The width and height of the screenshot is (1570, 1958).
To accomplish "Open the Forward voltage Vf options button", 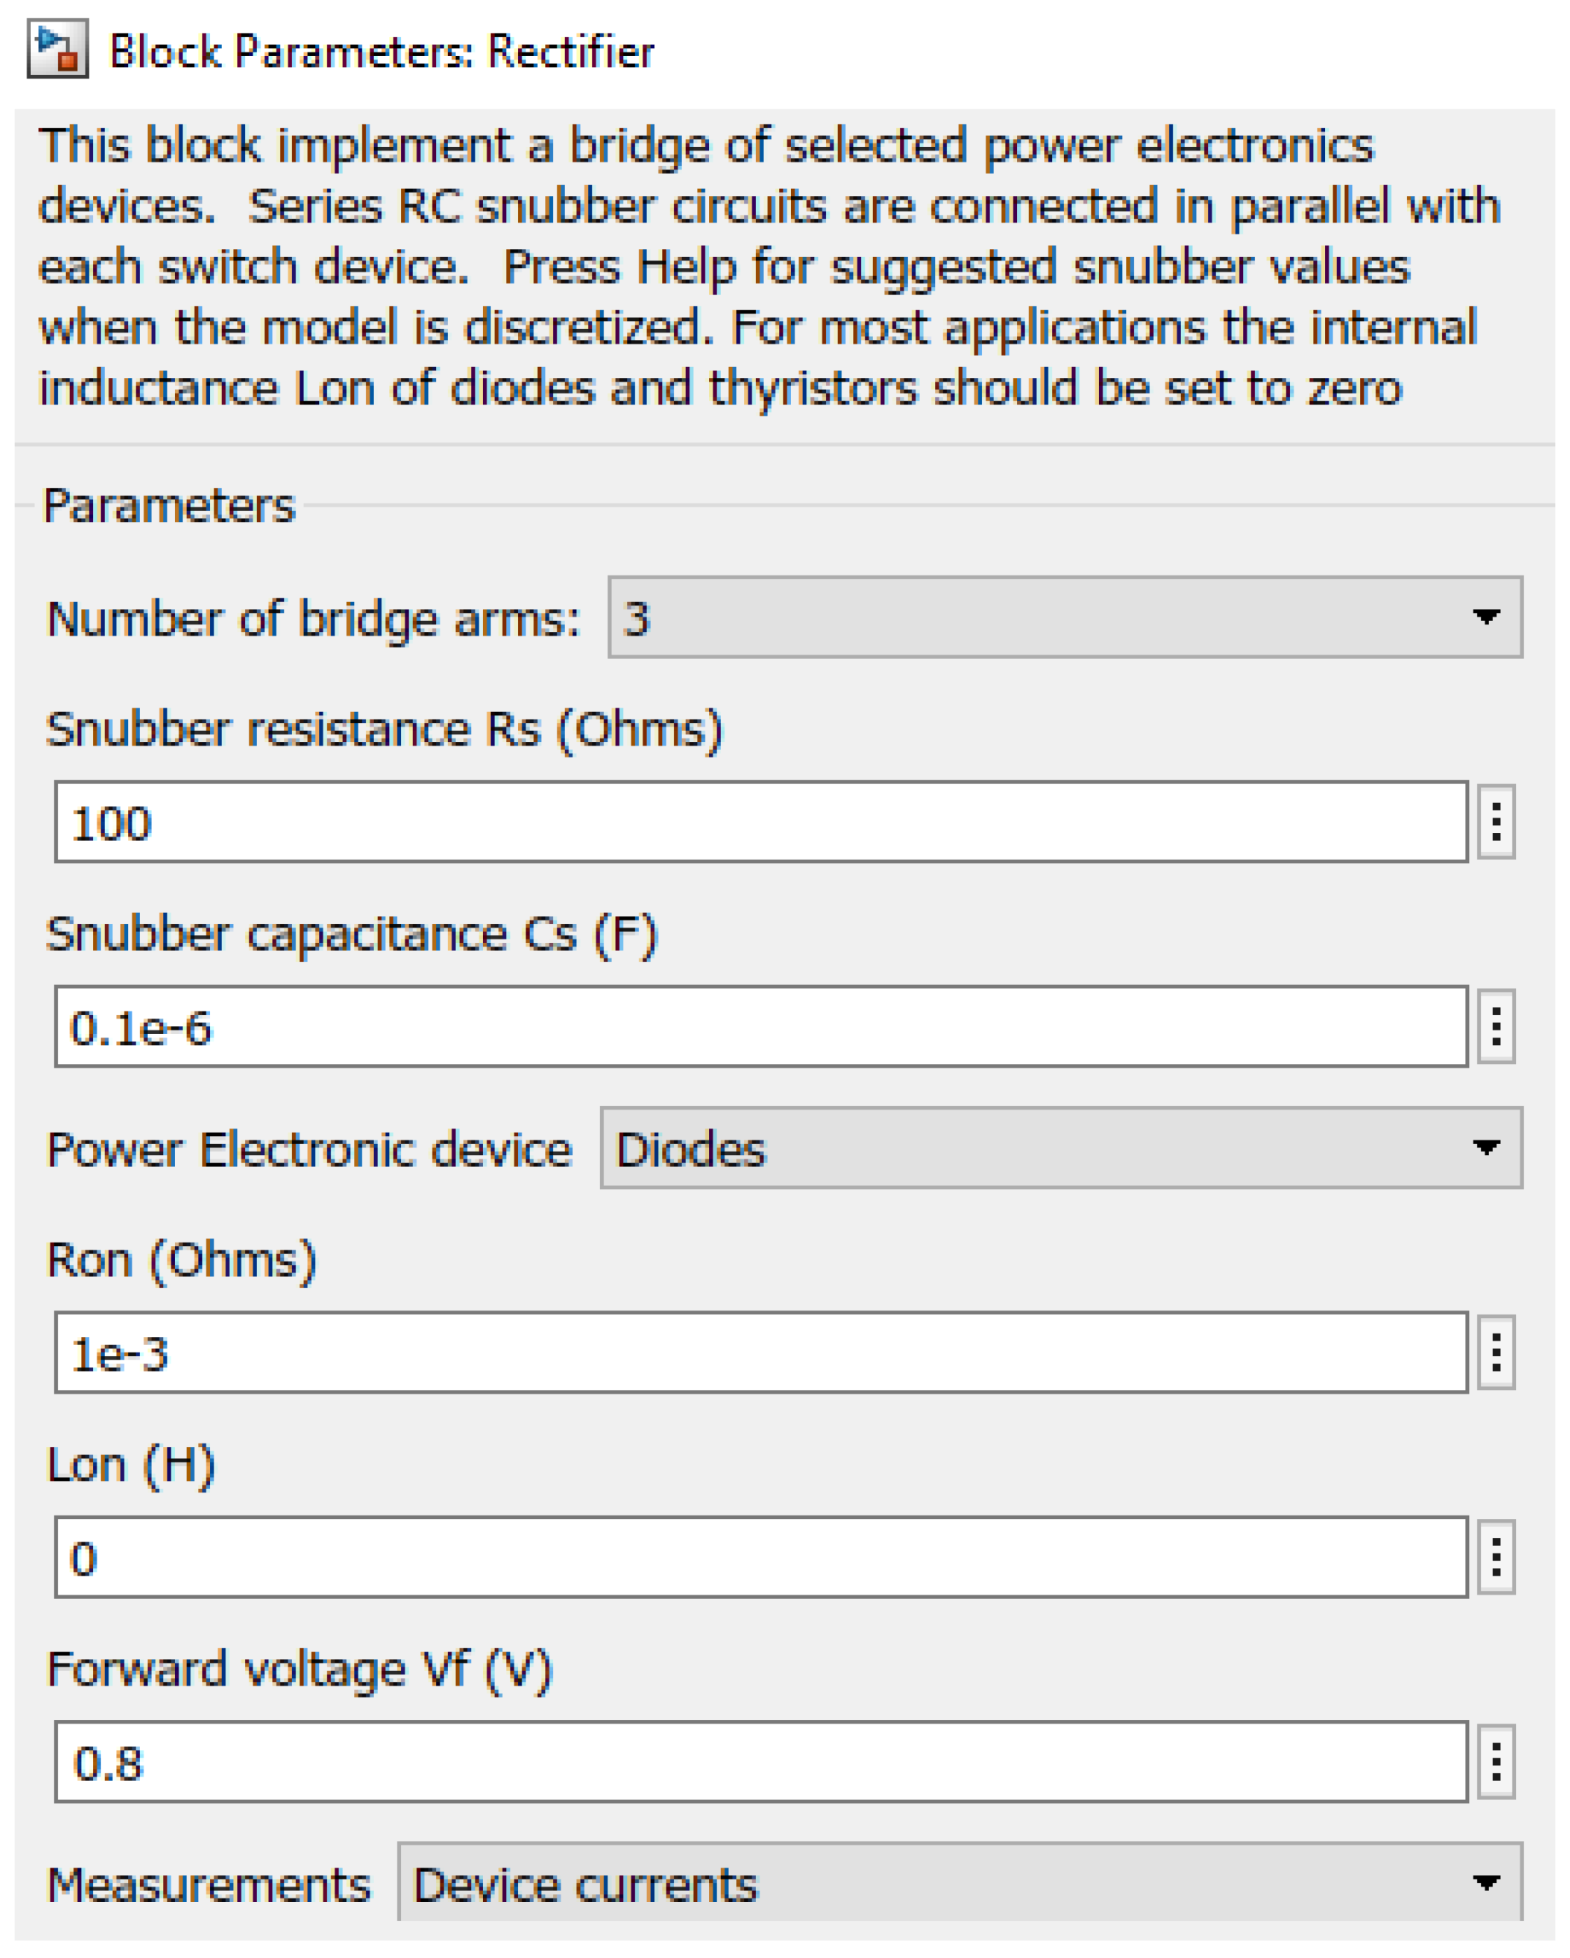I will point(1495,1761).
